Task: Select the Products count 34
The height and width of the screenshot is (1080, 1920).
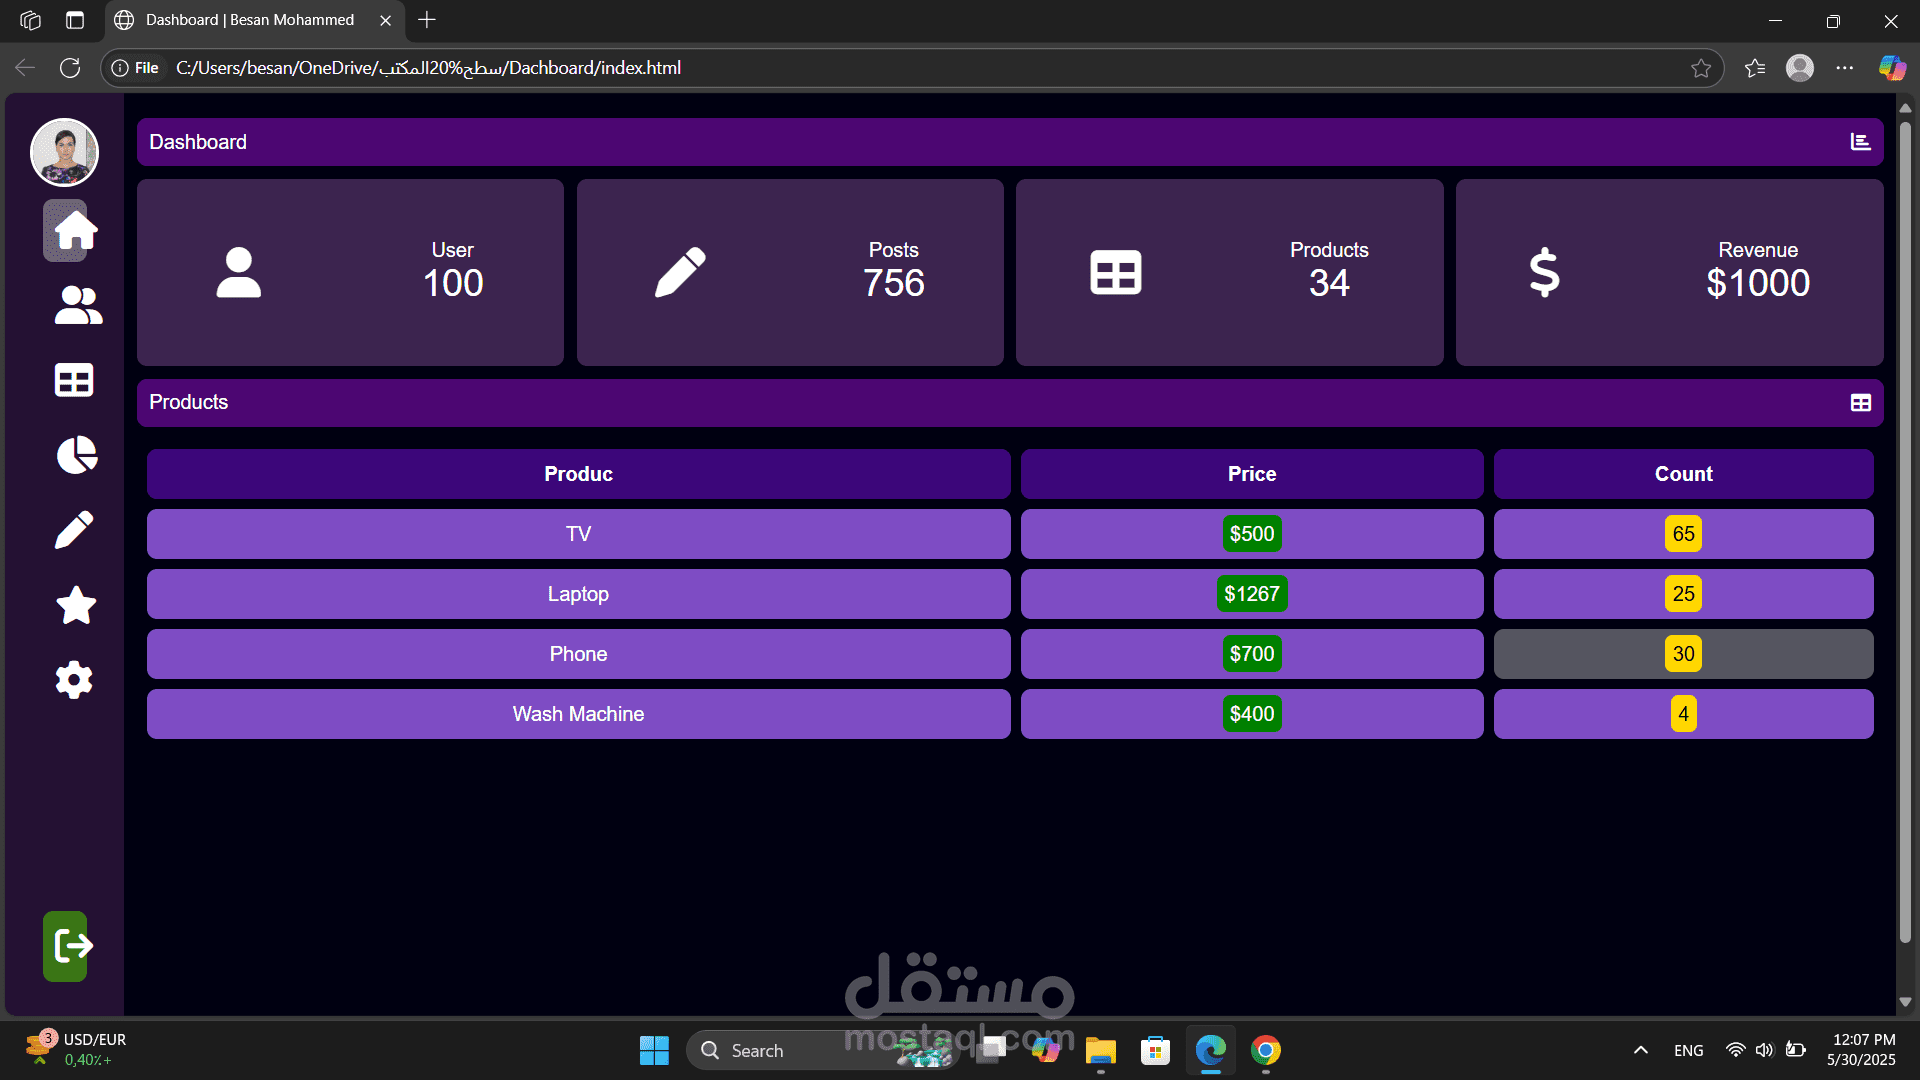Action: point(1329,283)
